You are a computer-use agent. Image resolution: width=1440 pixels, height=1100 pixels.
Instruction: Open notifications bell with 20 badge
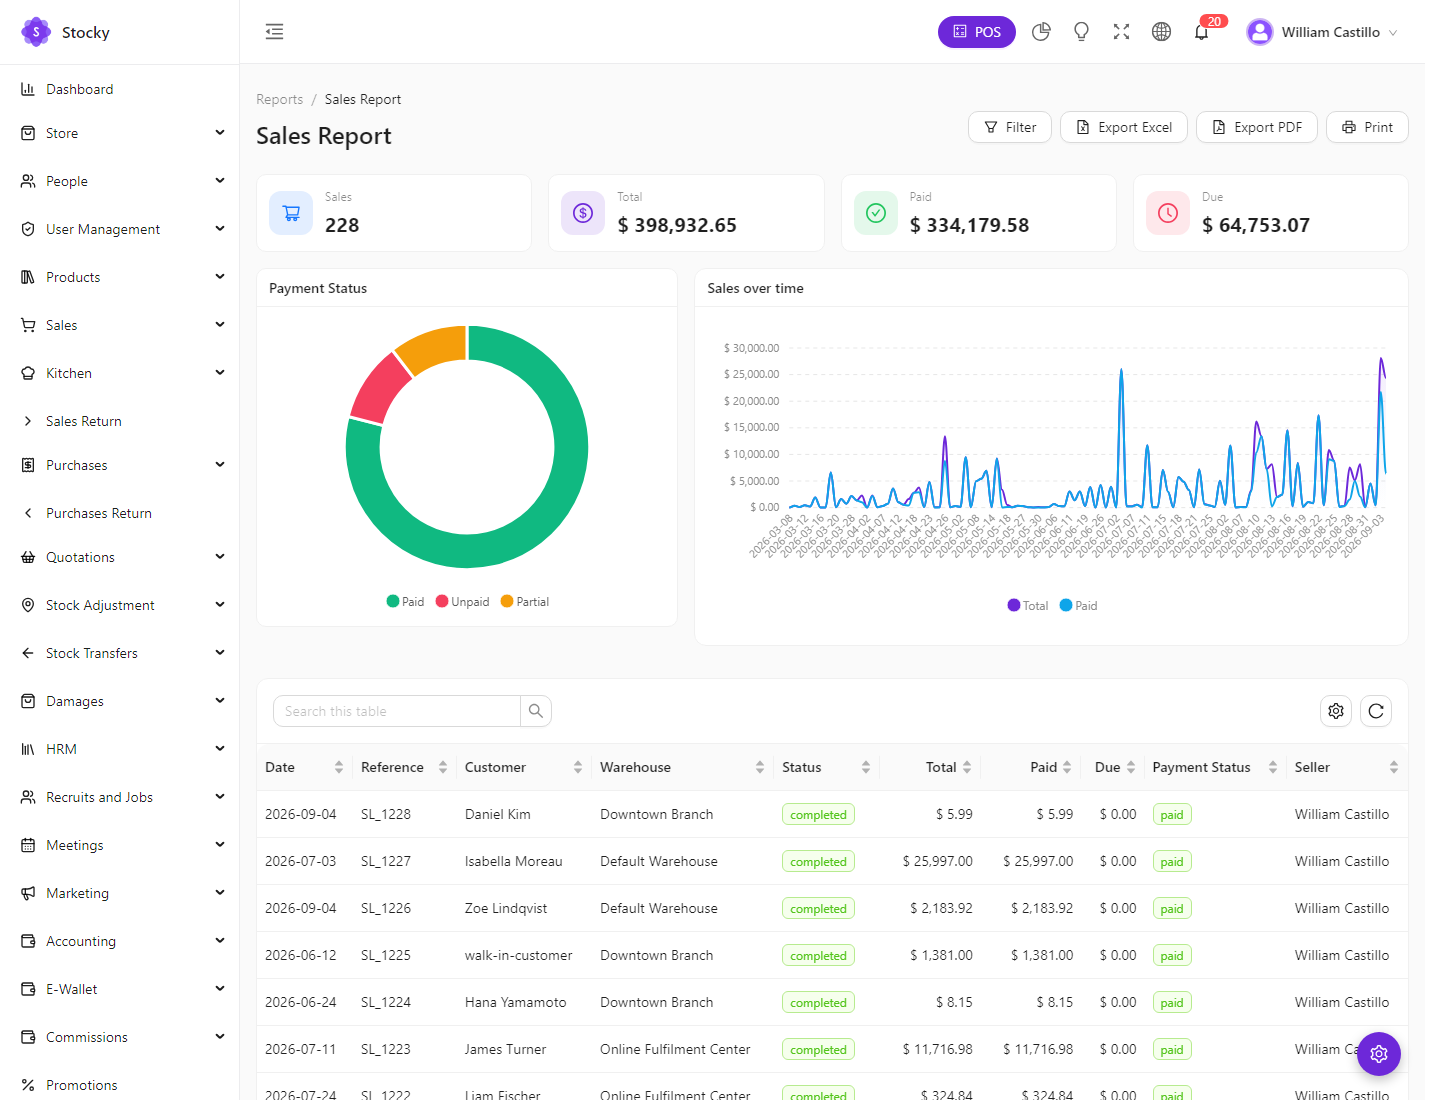1202,32
